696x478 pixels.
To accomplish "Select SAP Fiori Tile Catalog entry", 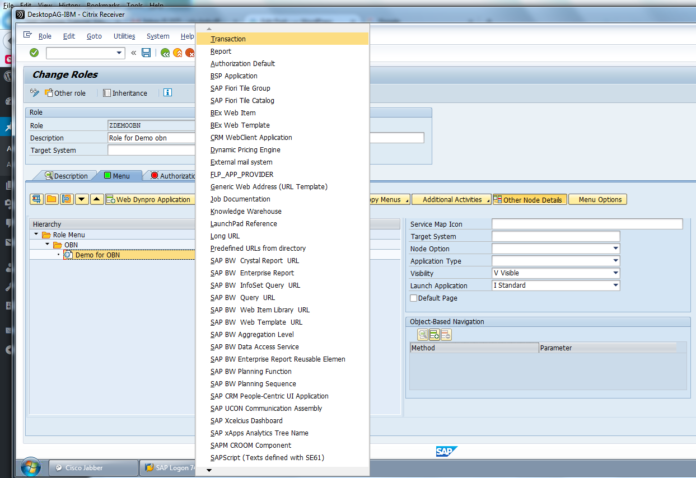I will [x=282, y=100].
